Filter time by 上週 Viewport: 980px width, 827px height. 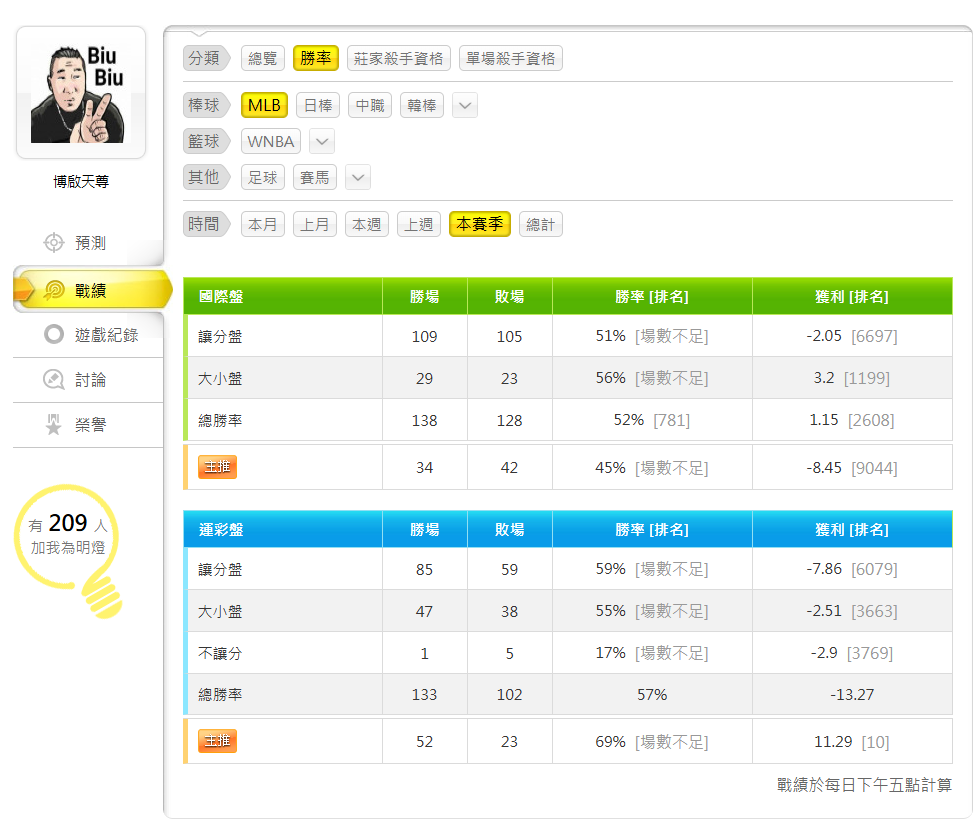[x=419, y=224]
